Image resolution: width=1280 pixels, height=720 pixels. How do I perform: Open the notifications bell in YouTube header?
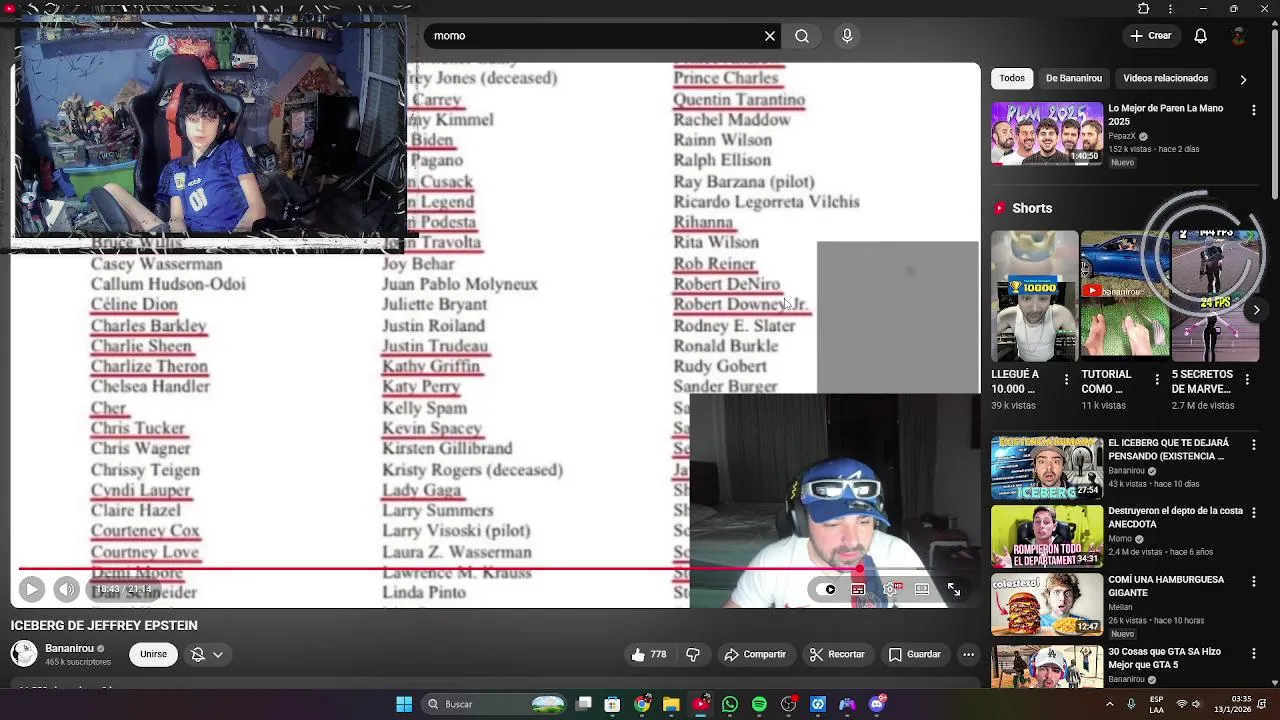pos(1200,36)
